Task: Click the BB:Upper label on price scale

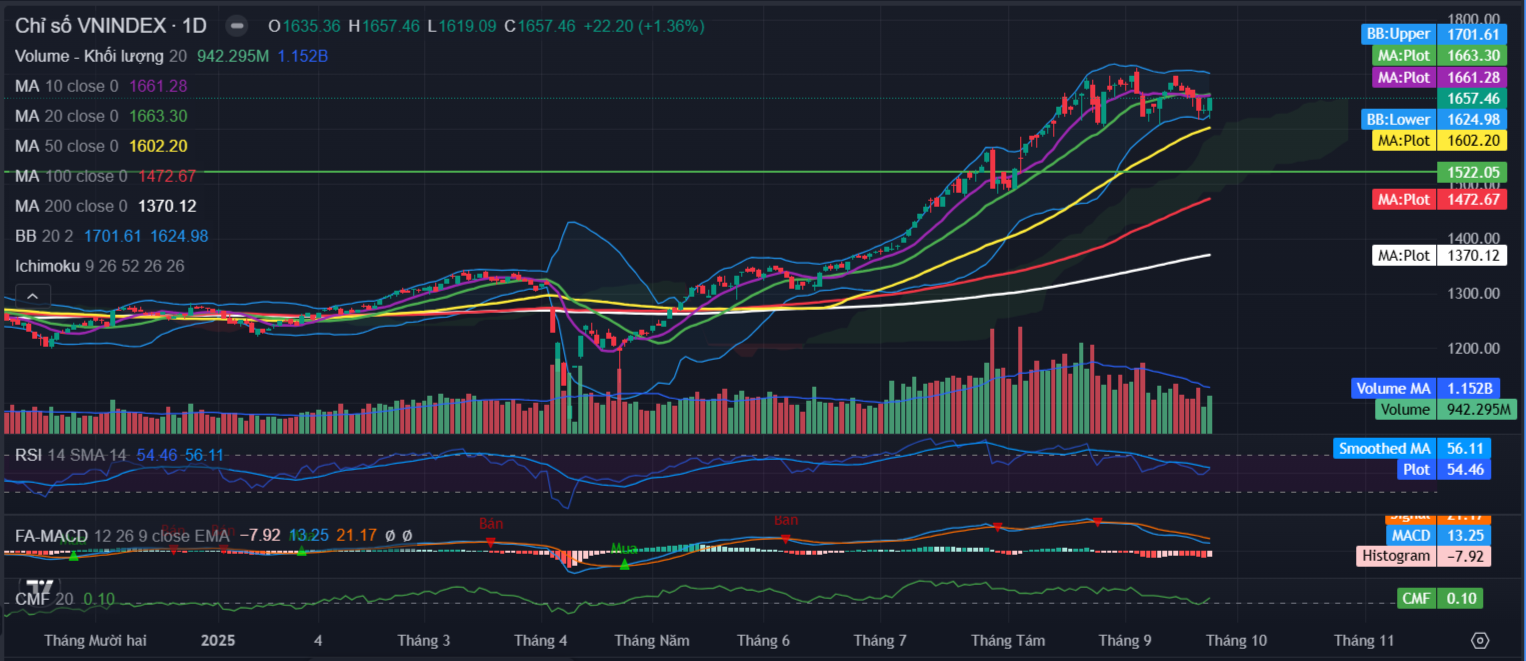Action: (x=1399, y=34)
